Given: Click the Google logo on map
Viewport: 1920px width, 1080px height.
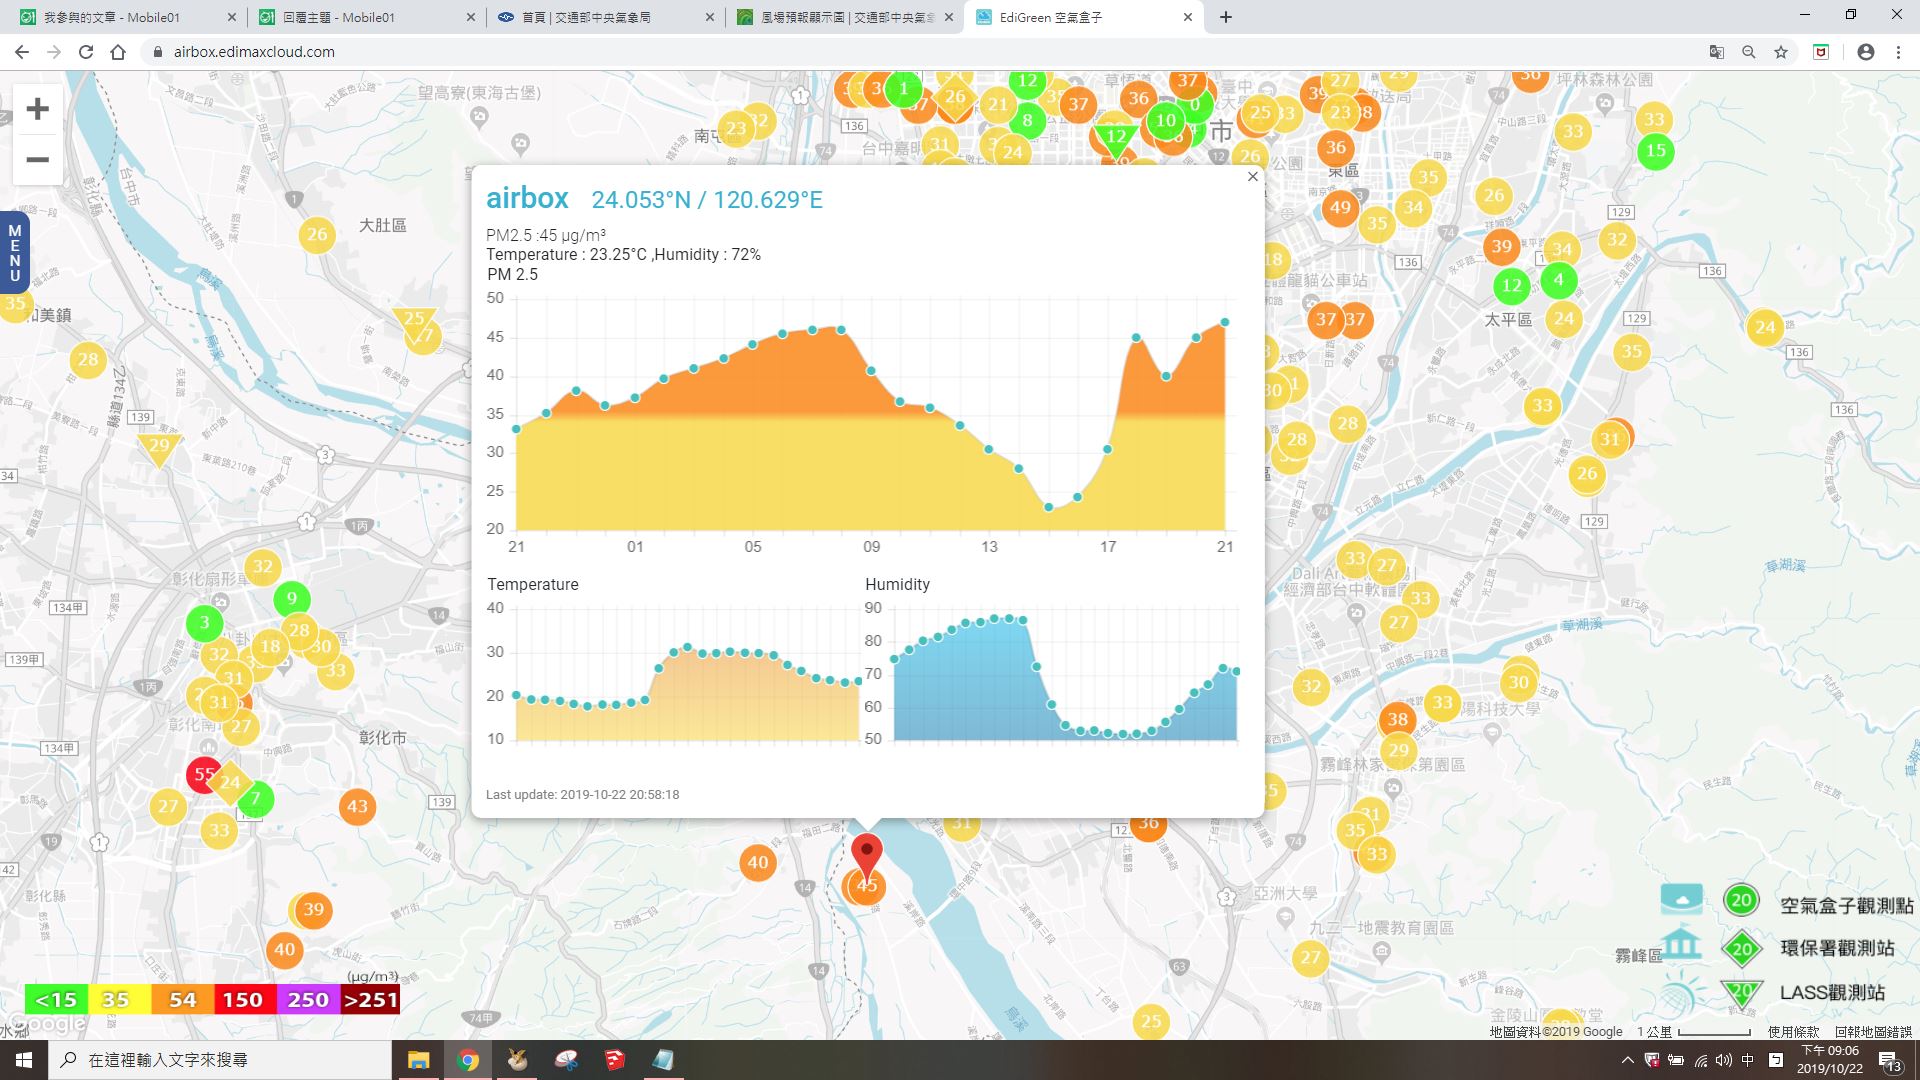Looking at the screenshot, I should coord(48,1024).
